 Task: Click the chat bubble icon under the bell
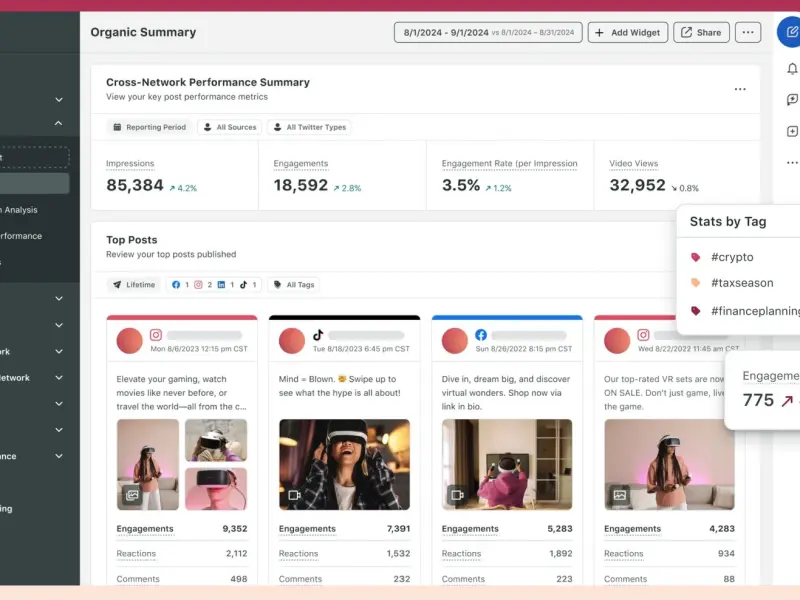[x=792, y=100]
